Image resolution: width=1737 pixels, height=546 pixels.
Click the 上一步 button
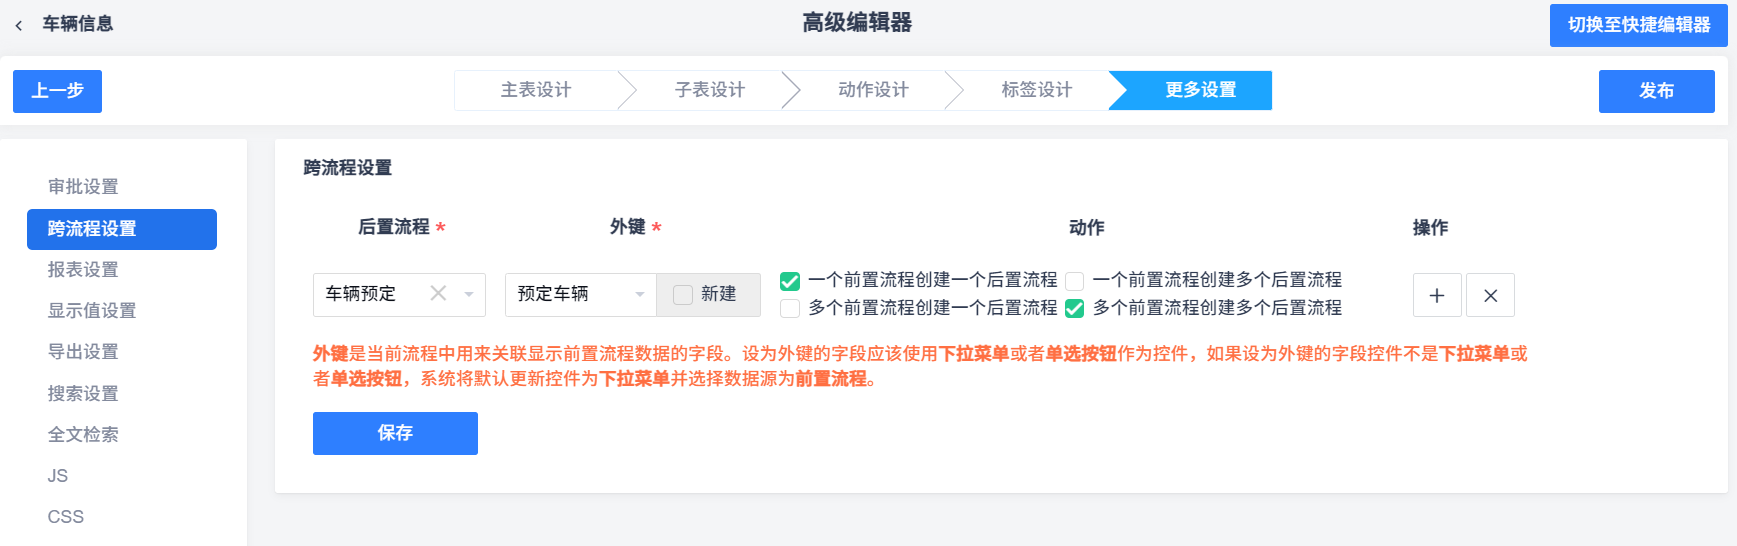click(x=57, y=91)
